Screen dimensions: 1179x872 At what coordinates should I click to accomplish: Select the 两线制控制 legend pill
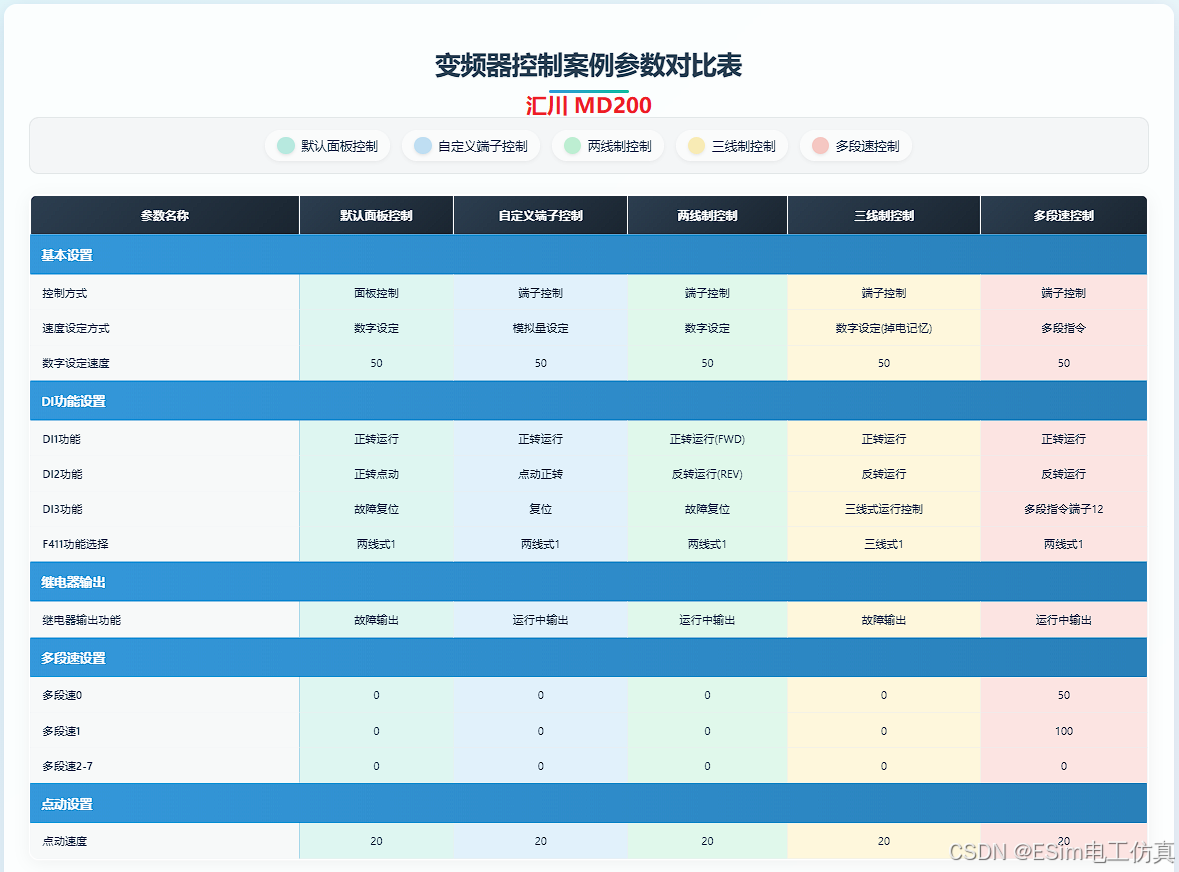(x=608, y=146)
